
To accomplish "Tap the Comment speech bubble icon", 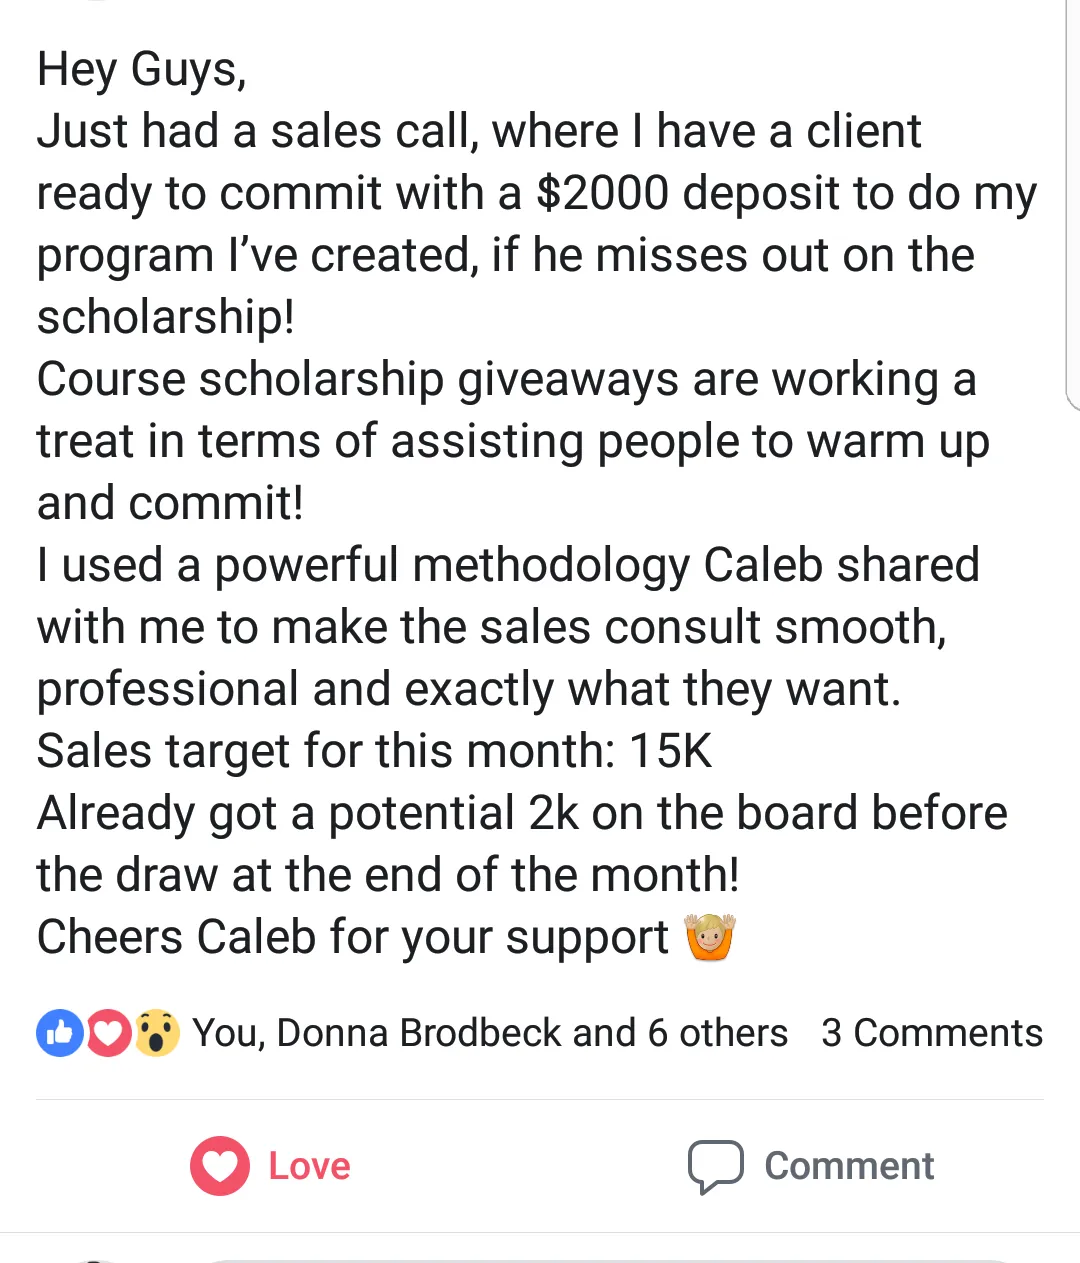I will point(715,1166).
